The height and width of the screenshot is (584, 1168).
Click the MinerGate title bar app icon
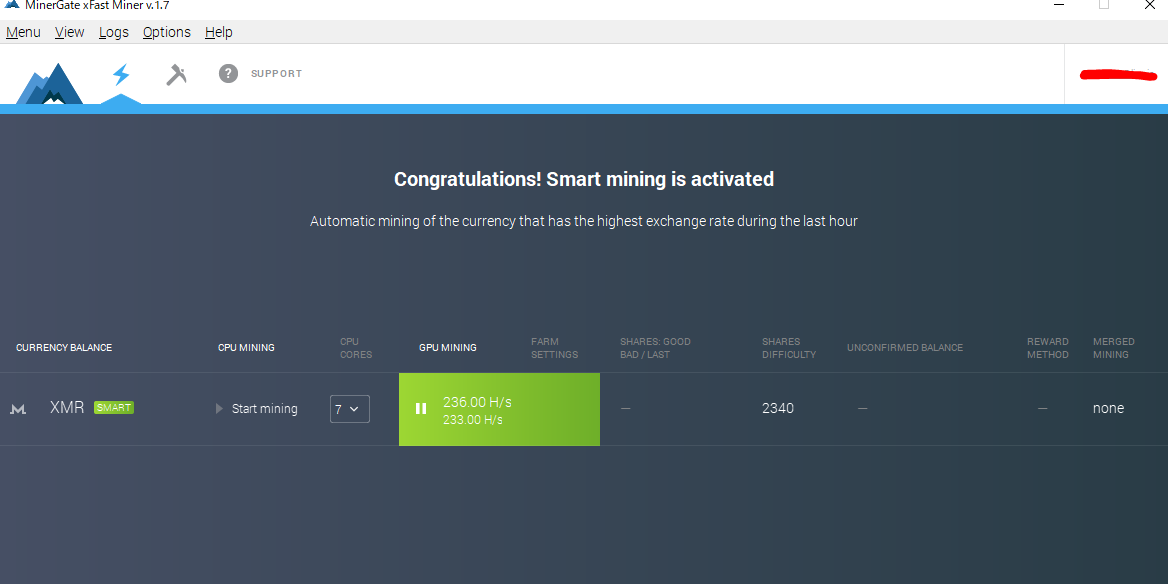click(x=12, y=4)
